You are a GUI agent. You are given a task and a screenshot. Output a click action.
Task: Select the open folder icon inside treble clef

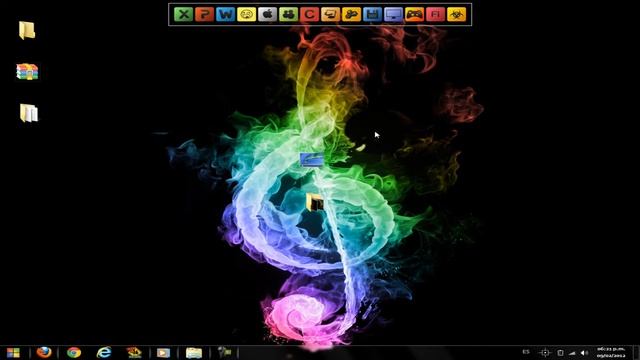pos(315,202)
